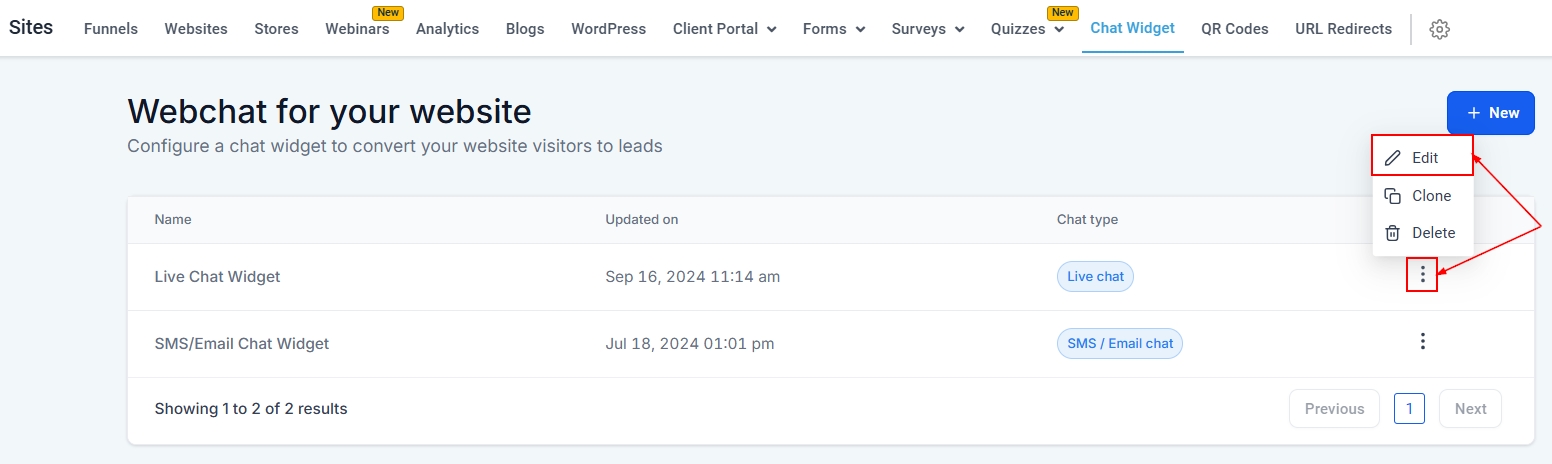Click the Next pagination button
This screenshot has width=1552, height=464.
pos(1470,409)
